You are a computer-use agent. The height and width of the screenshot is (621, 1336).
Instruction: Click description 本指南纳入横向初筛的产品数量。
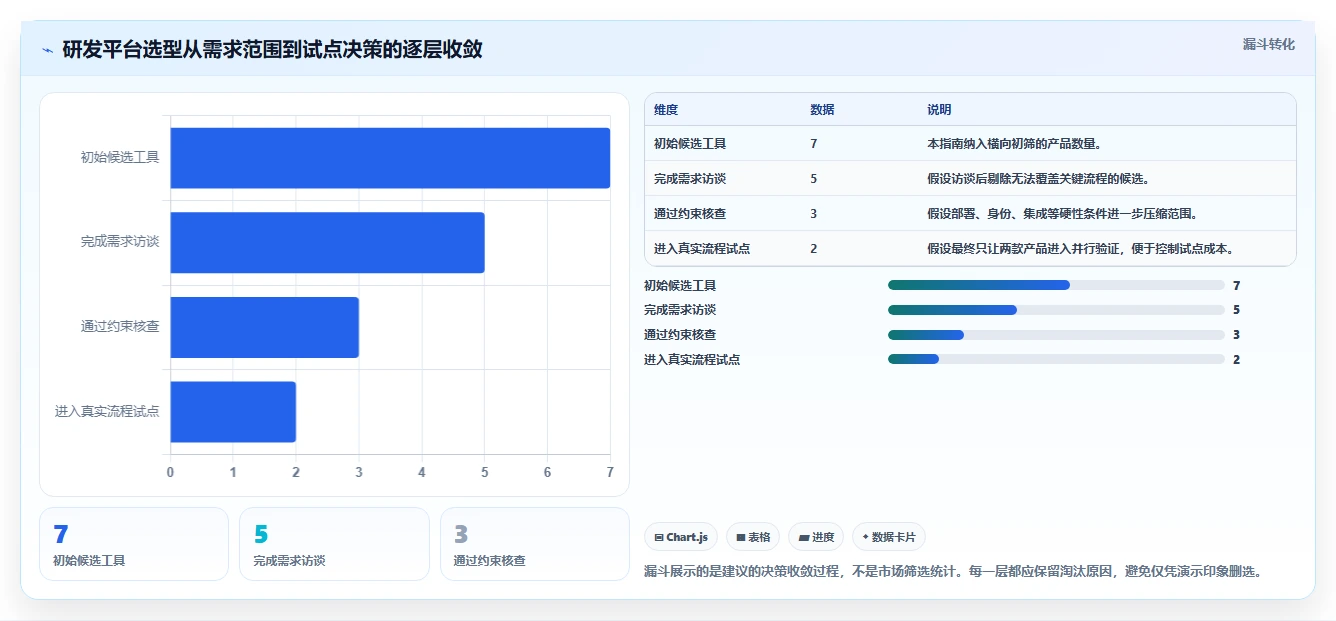click(x=1014, y=144)
